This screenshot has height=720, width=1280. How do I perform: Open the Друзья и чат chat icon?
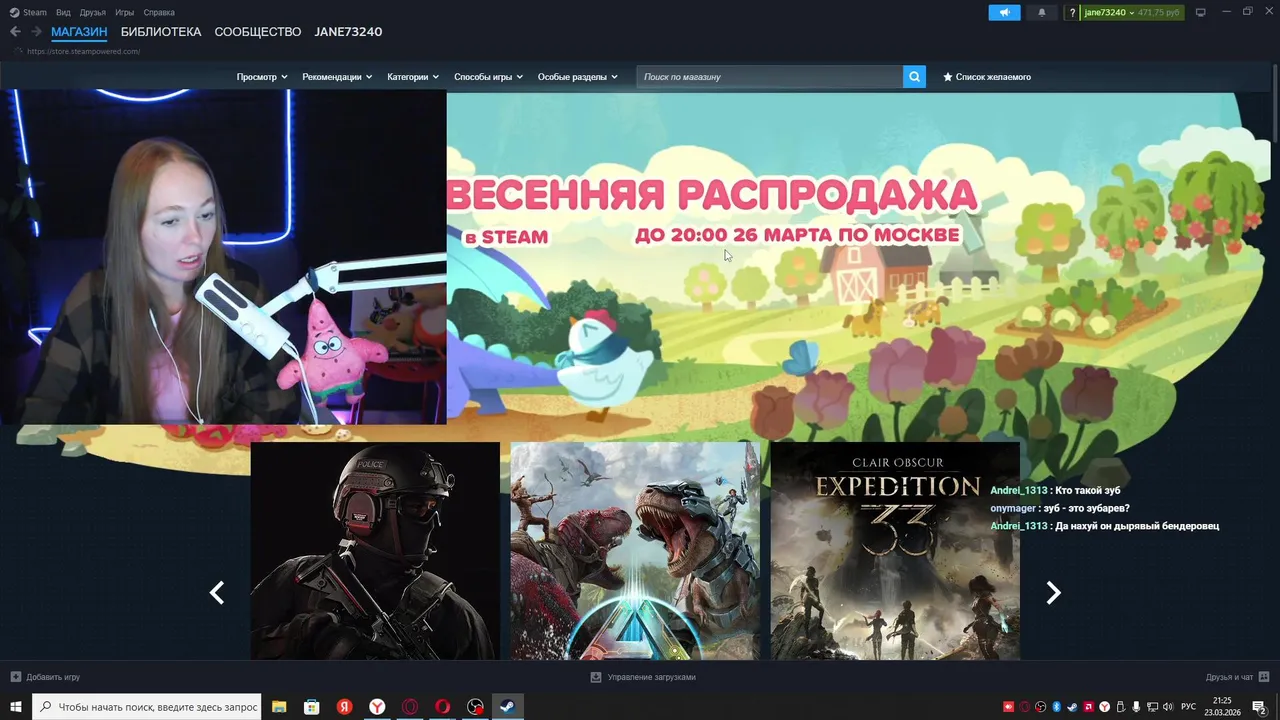[x=1264, y=677]
